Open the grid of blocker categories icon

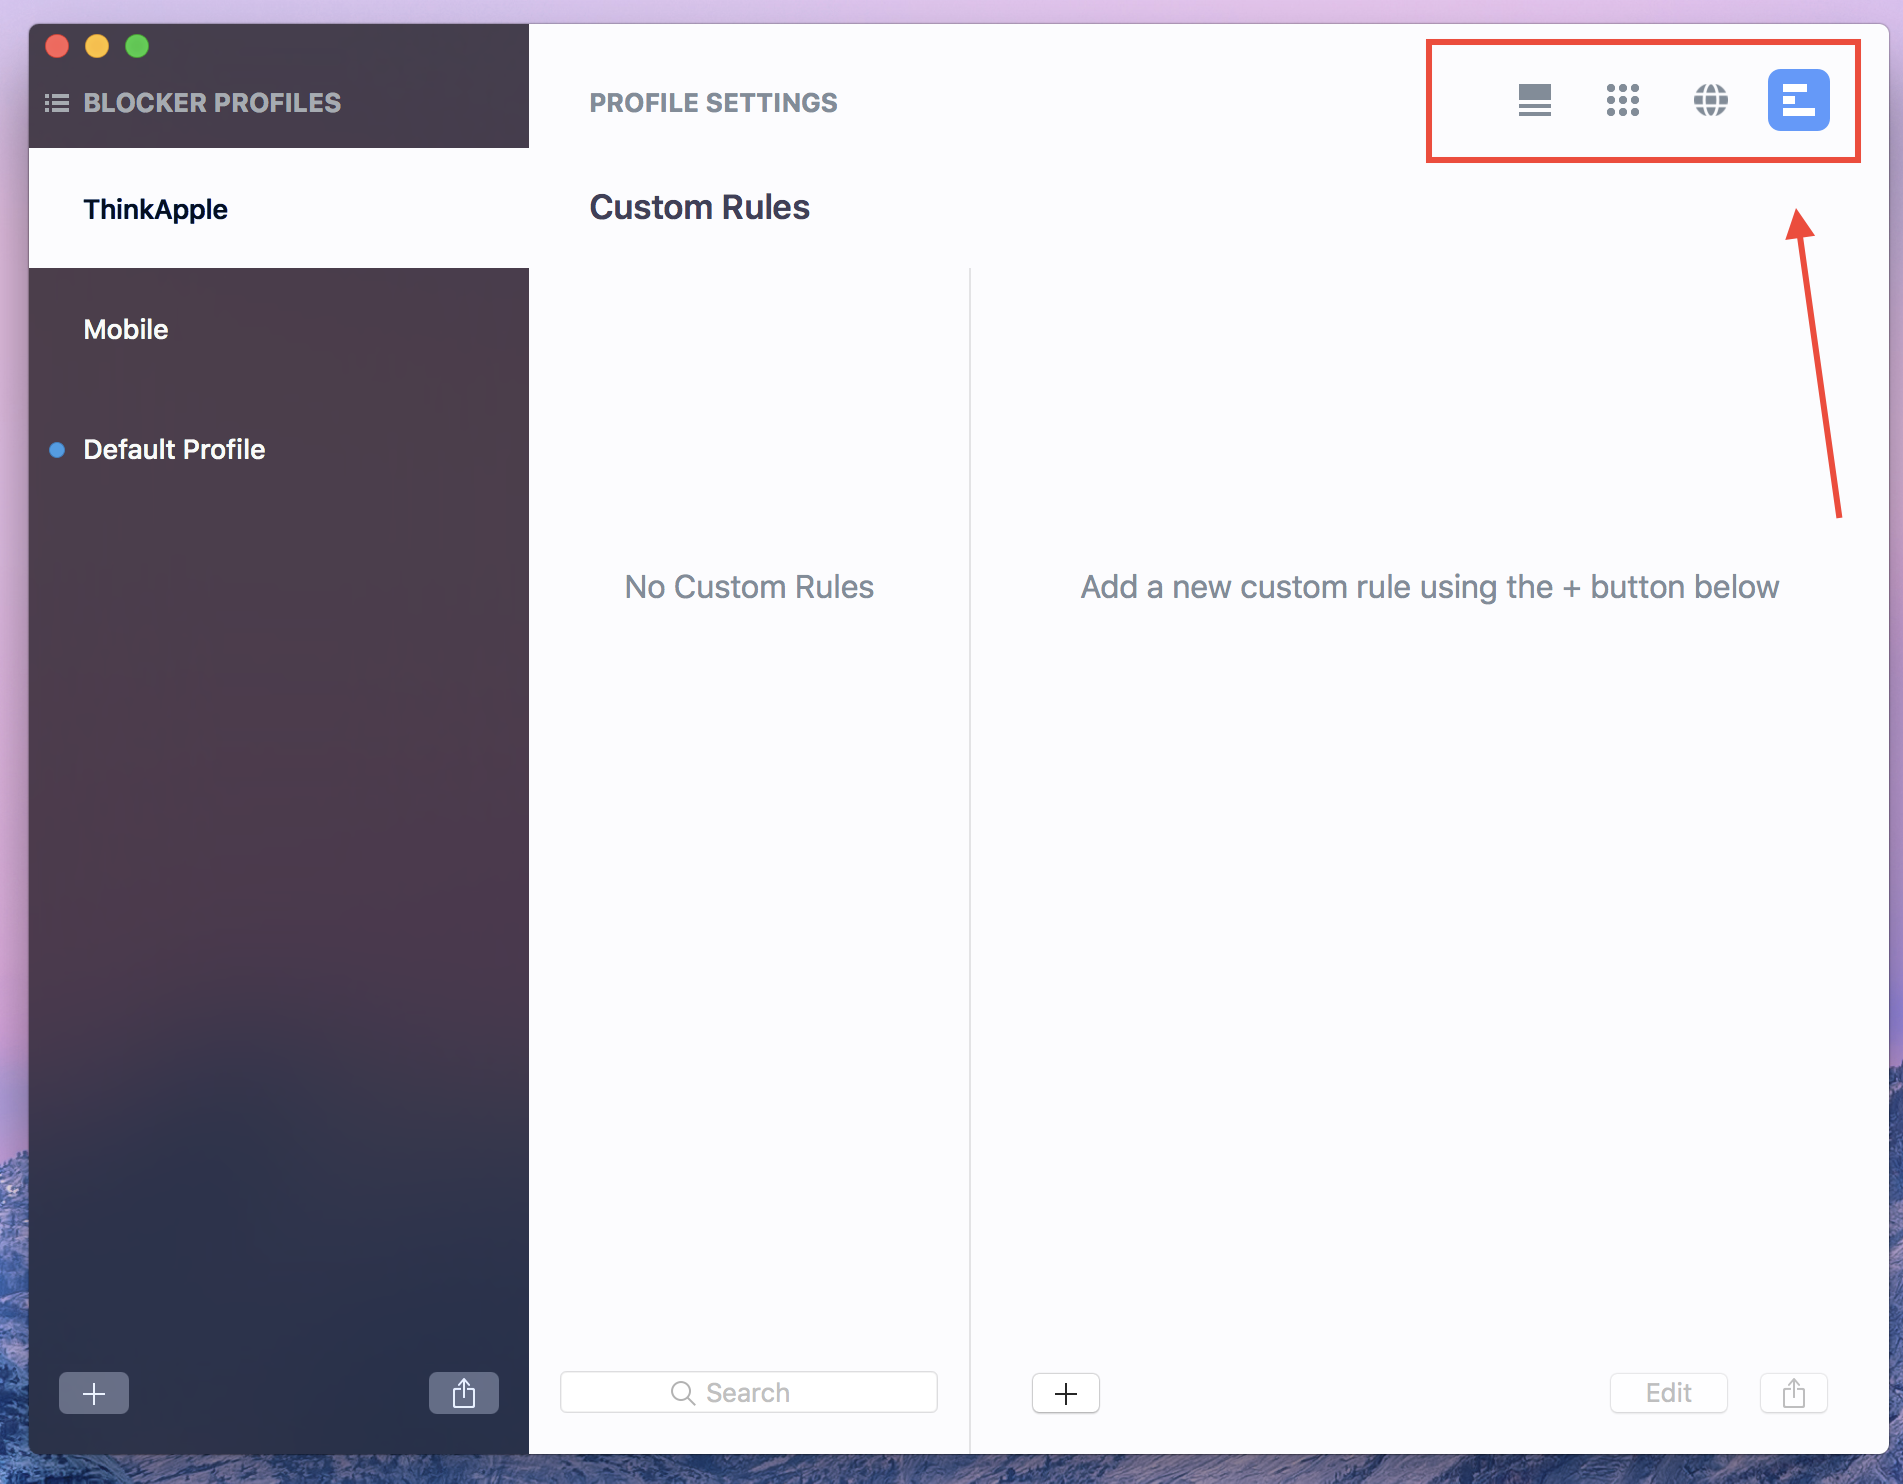coord(1622,100)
